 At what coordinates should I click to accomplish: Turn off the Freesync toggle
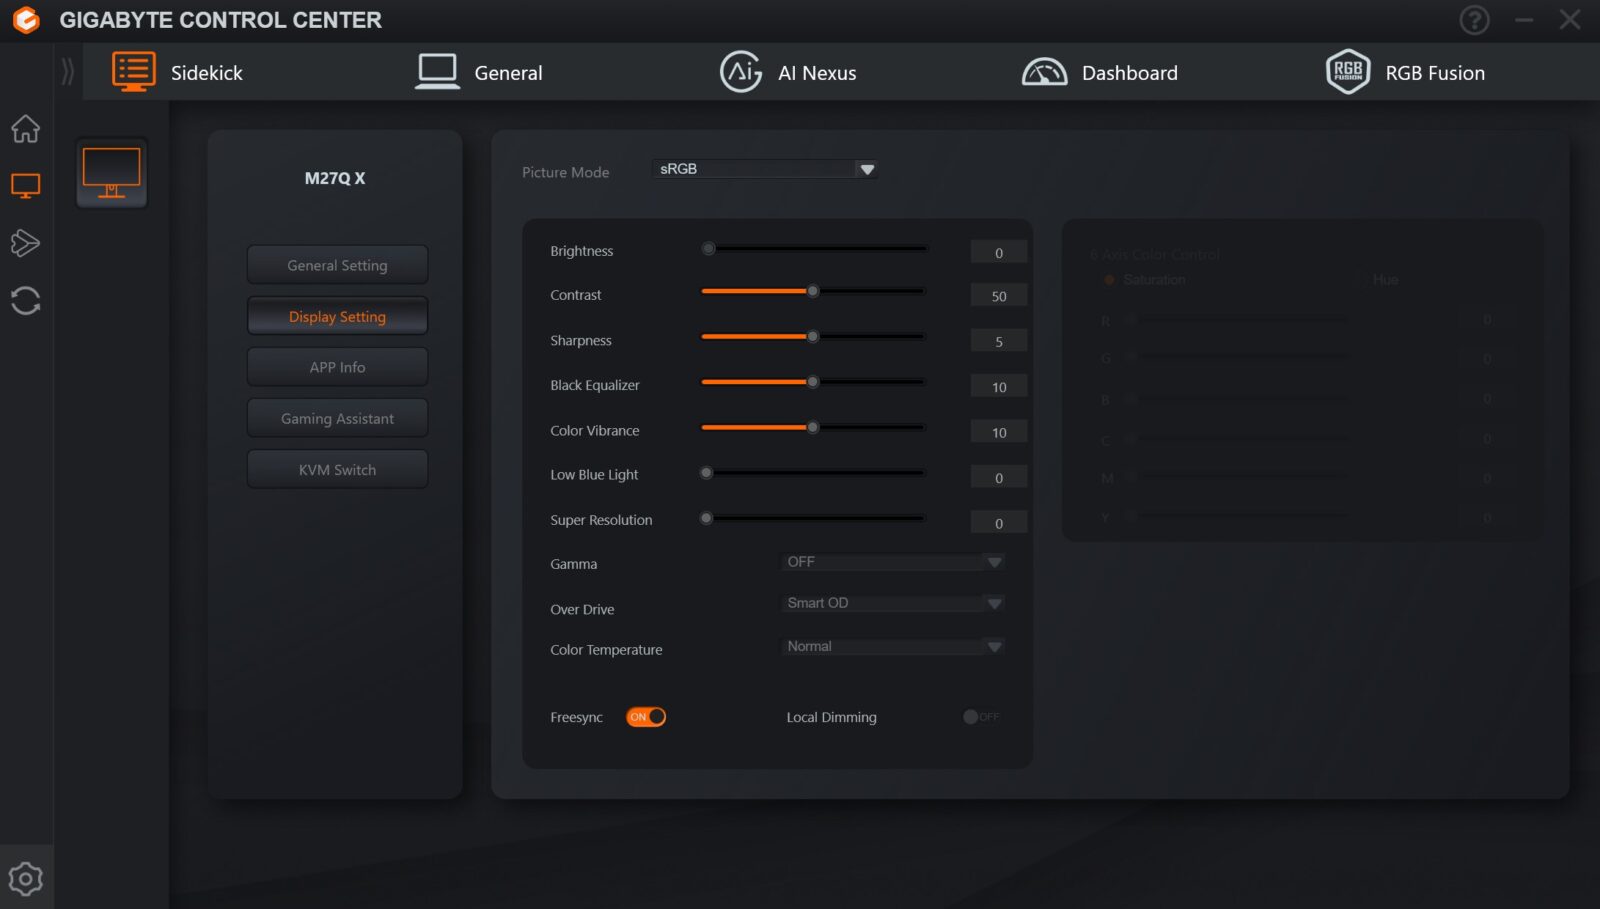[x=646, y=717]
